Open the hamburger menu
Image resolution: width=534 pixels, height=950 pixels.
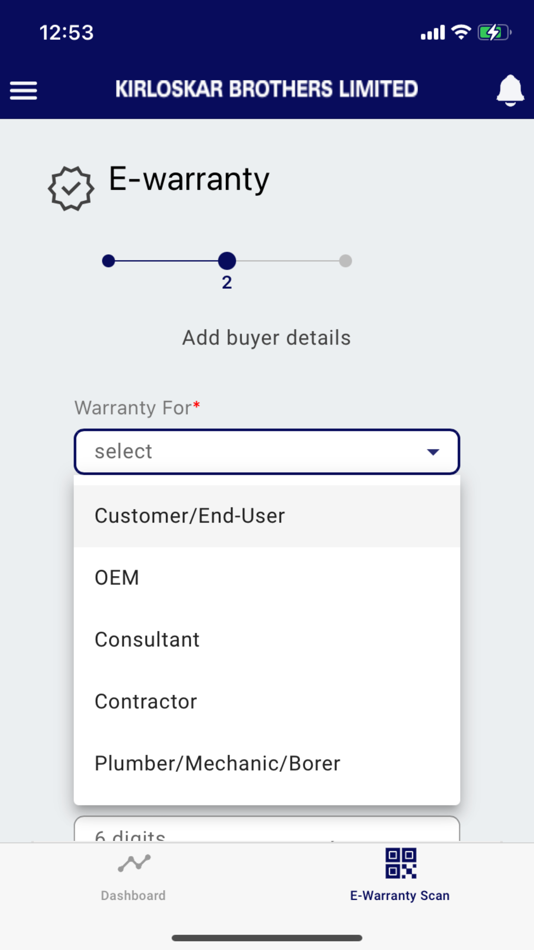pyautogui.click(x=24, y=91)
